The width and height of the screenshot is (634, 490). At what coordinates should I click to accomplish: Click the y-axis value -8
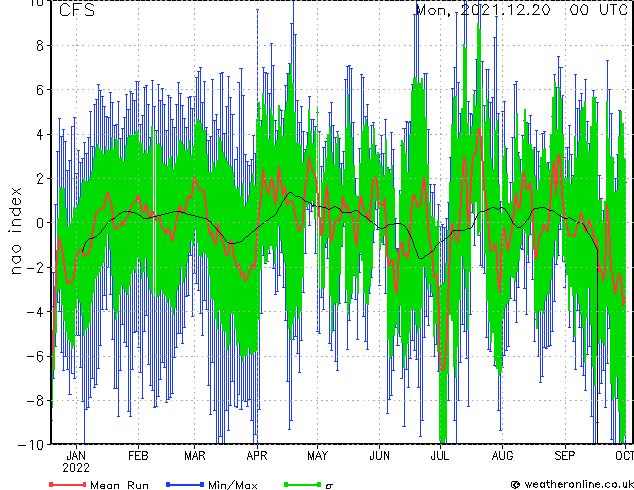(35, 401)
